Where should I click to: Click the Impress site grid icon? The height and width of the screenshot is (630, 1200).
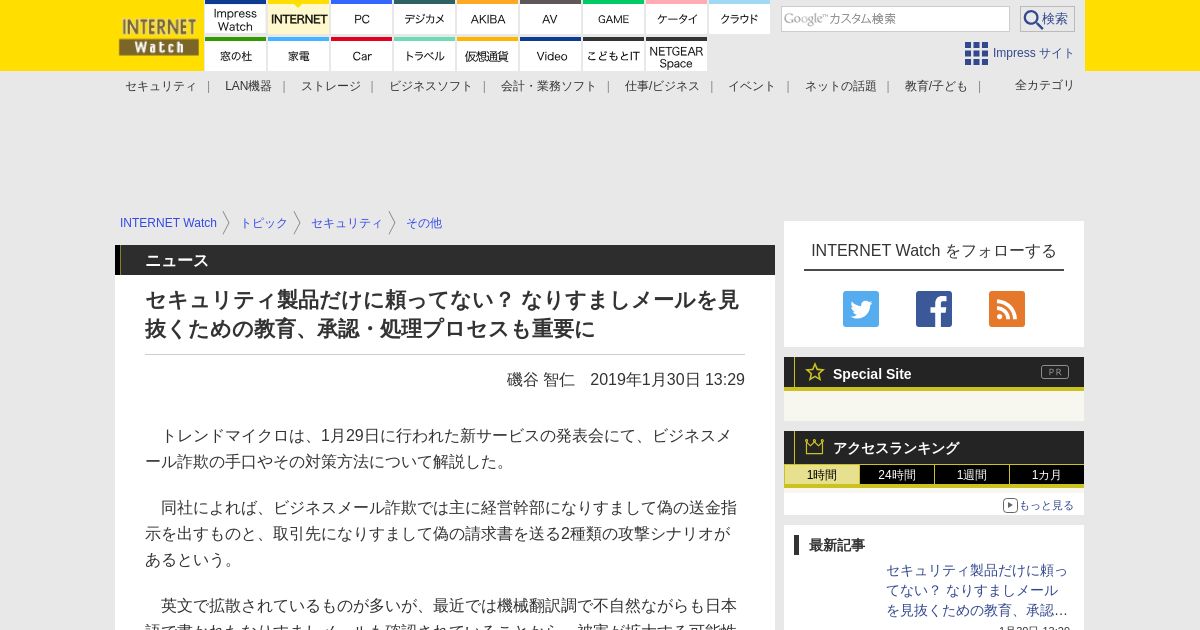point(976,53)
